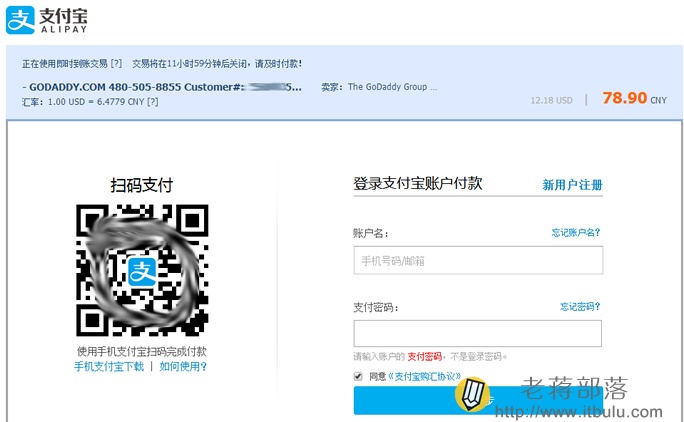Open exchange rate help [?] after CNY
The height and width of the screenshot is (422, 684).
click(153, 102)
